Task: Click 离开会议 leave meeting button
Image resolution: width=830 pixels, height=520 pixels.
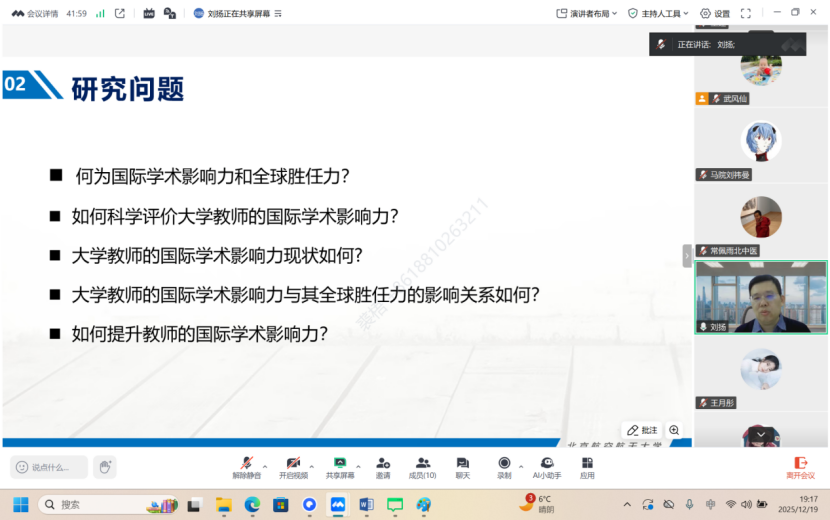Action: pos(800,467)
